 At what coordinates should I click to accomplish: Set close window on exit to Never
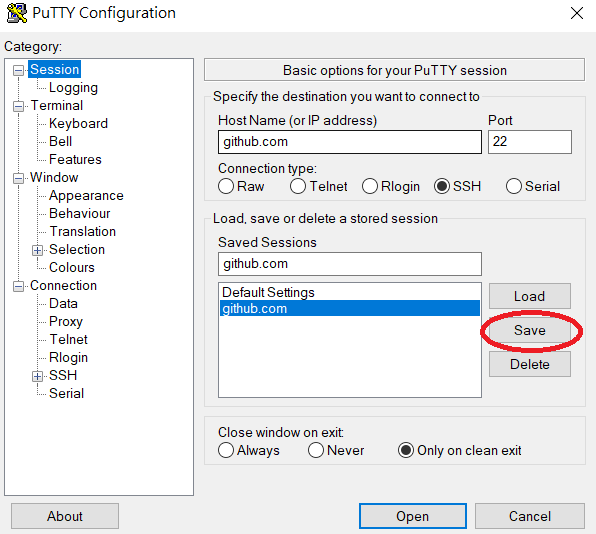[x=316, y=450]
